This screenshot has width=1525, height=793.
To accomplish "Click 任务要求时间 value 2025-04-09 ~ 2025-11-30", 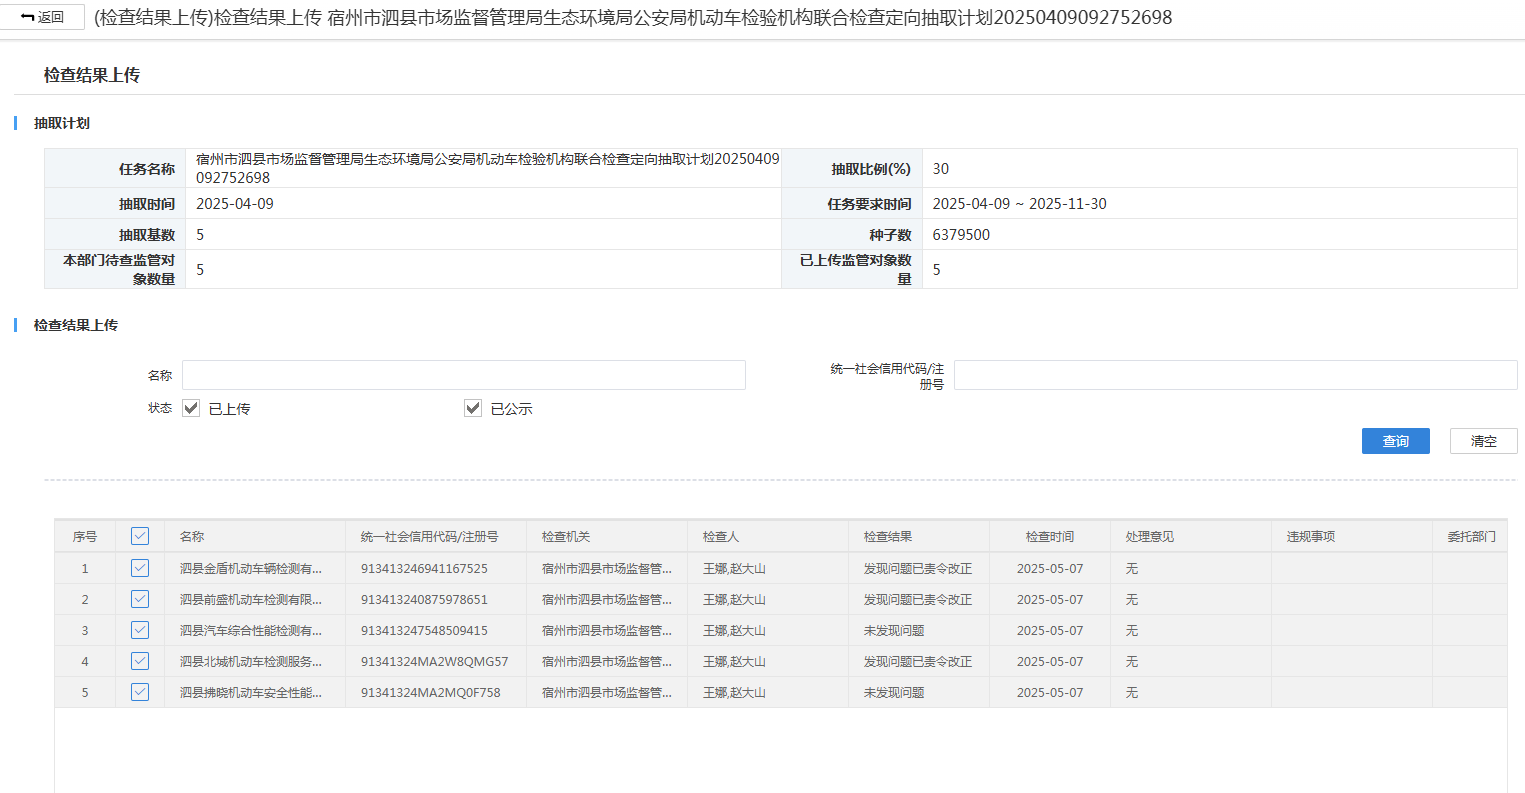I will (1019, 203).
